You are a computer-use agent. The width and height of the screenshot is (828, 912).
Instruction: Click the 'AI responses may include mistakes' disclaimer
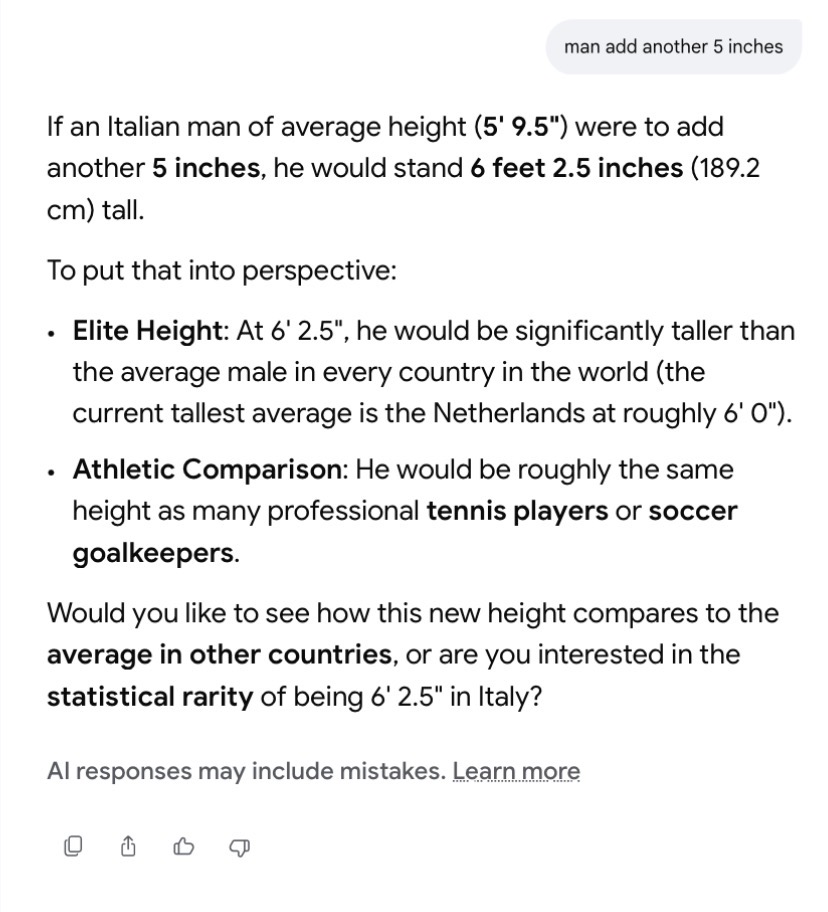click(x=247, y=771)
